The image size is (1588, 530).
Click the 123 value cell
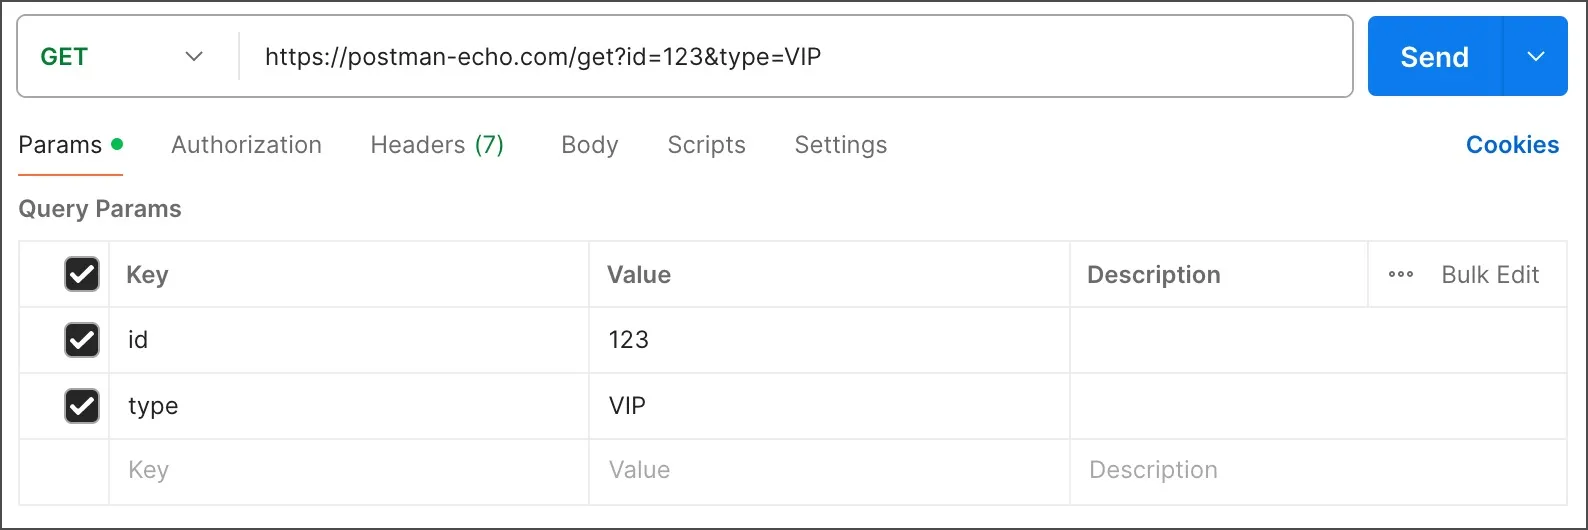pyautogui.click(x=829, y=340)
